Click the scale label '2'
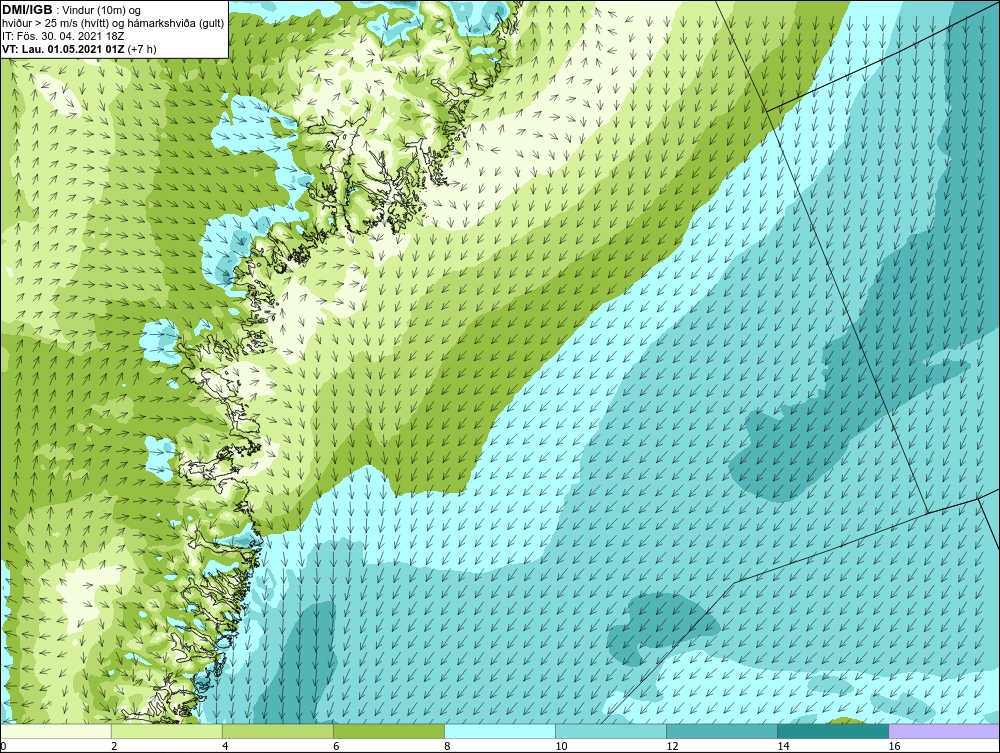This screenshot has width=1000, height=753. pyautogui.click(x=115, y=746)
